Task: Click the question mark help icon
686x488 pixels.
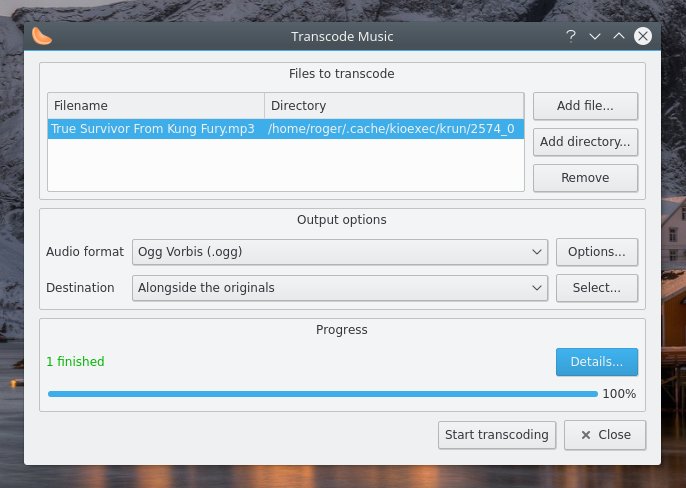Action: point(570,36)
